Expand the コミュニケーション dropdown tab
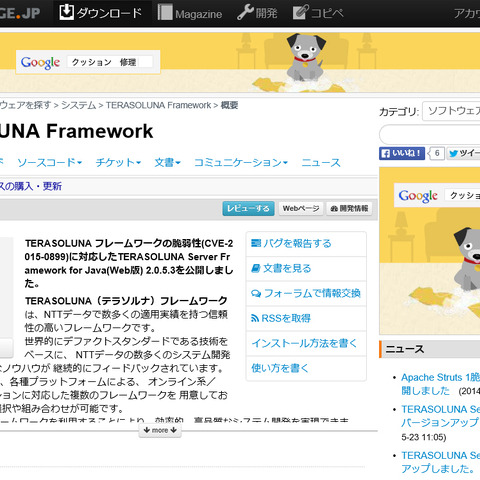Image resolution: width=480 pixels, height=480 pixels. pyautogui.click(x=241, y=162)
